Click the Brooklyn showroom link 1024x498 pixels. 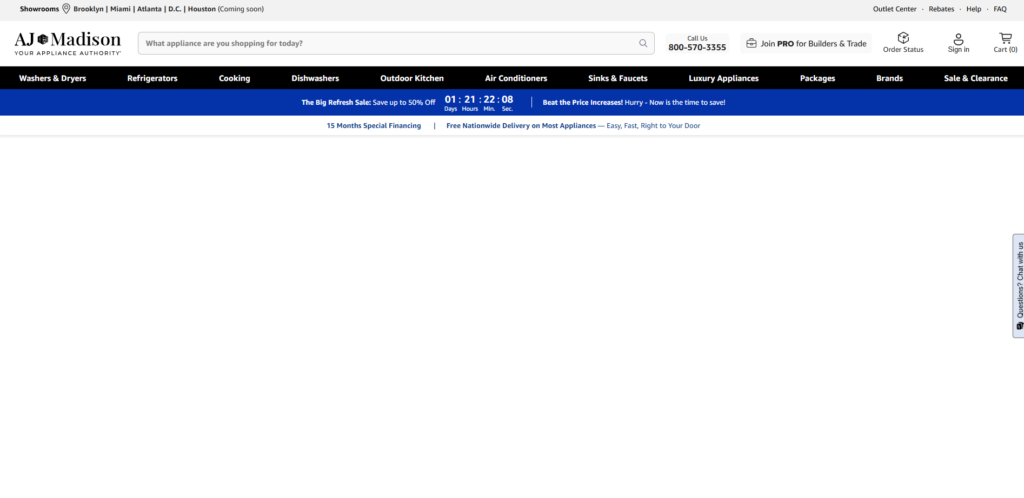(x=89, y=9)
